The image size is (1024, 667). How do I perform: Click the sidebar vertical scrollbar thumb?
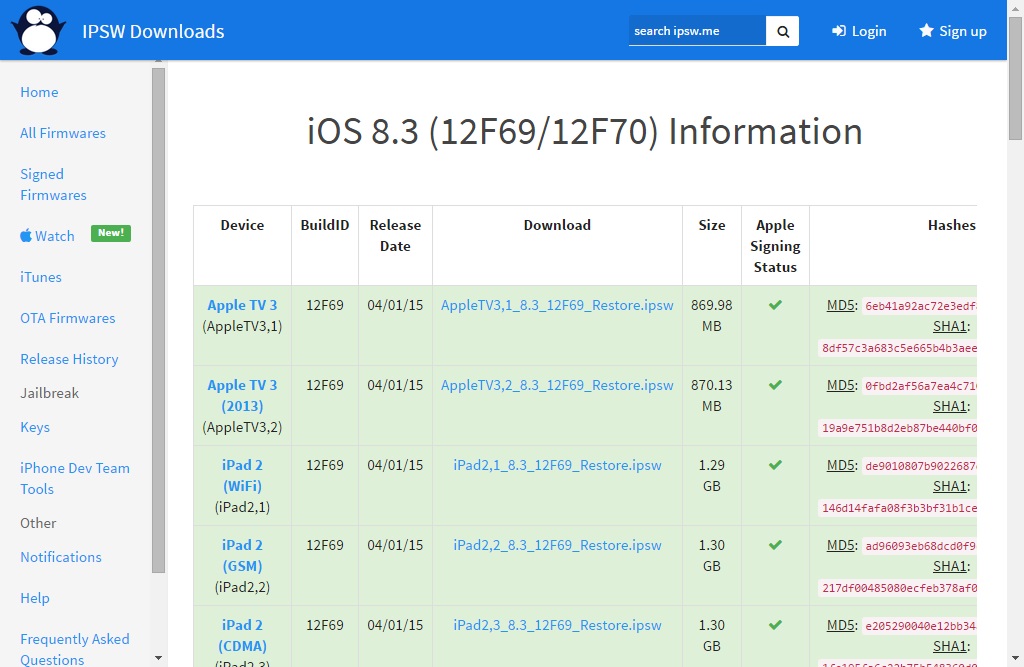(158, 320)
